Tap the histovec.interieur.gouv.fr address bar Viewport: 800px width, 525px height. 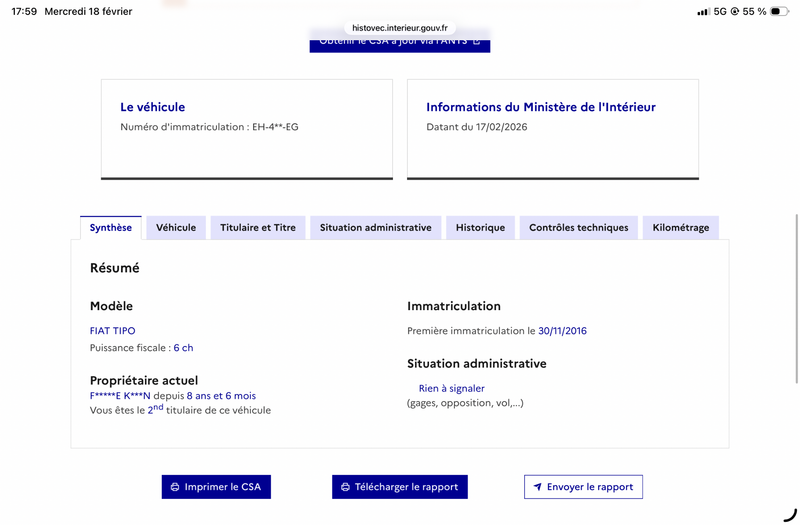point(399,28)
